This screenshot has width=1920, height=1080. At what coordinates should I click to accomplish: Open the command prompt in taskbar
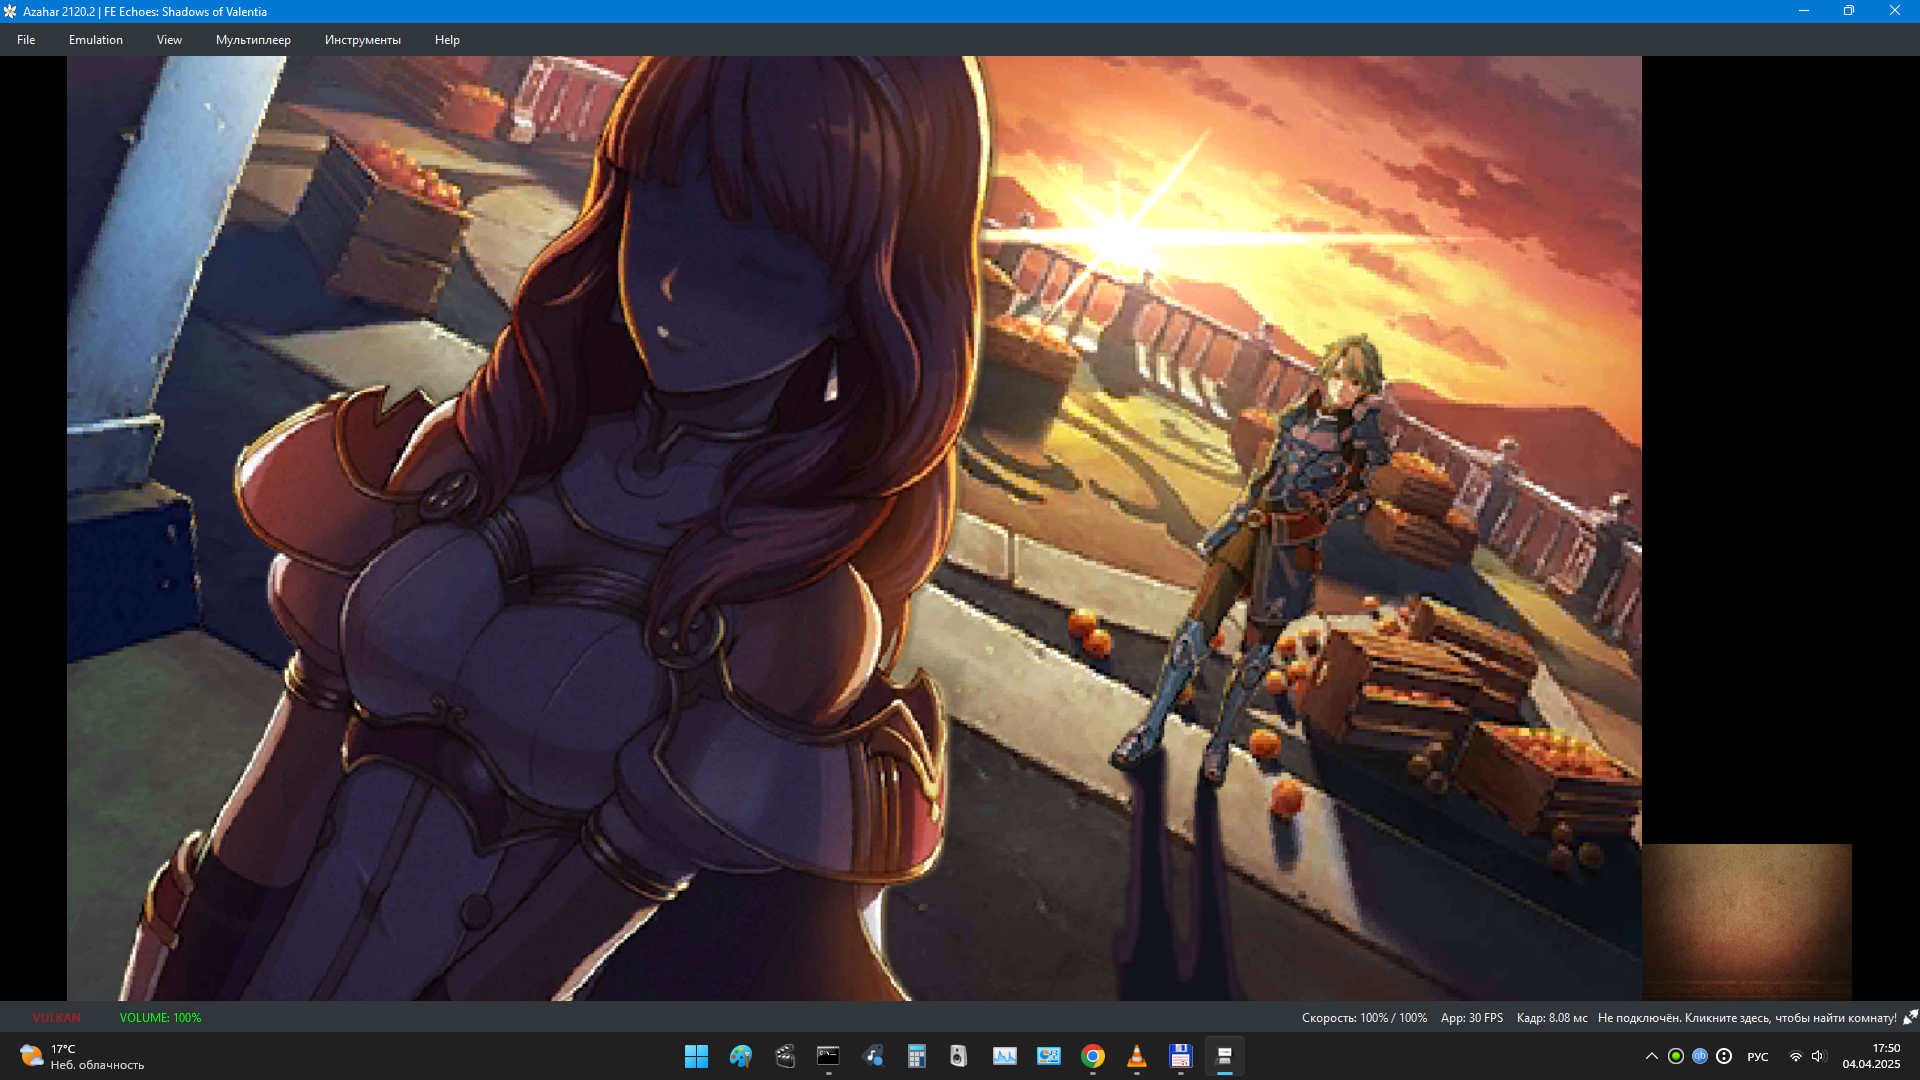pos(828,1056)
